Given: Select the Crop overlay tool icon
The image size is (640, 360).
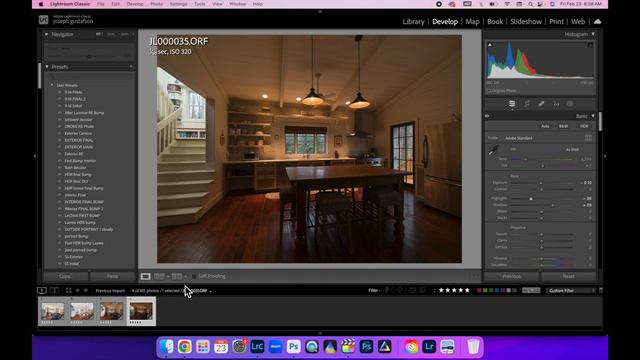Looking at the screenshot, I should [527, 104].
